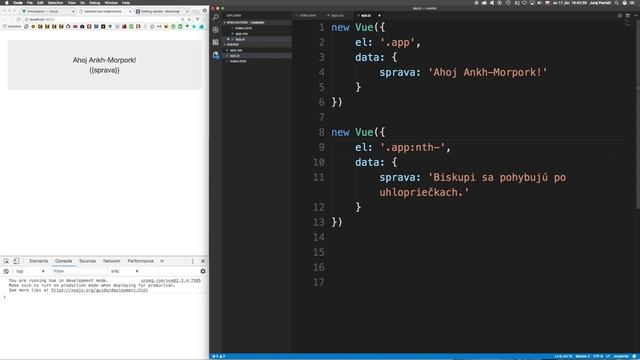This screenshot has width=640, height=360.
Task: Click the minimap in the VS Code editor
Action: 628,24
